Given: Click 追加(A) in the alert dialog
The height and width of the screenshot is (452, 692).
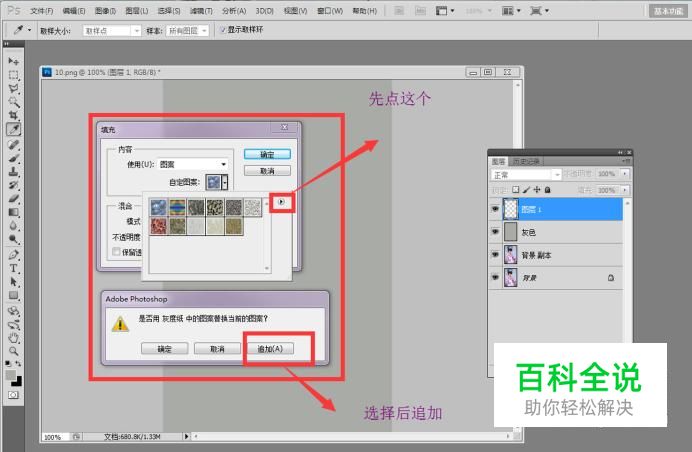Looking at the screenshot, I should point(270,349).
